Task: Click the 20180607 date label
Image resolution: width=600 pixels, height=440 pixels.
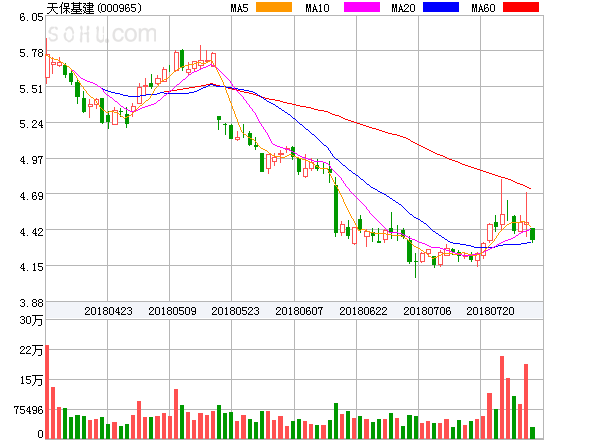Action: tap(299, 311)
